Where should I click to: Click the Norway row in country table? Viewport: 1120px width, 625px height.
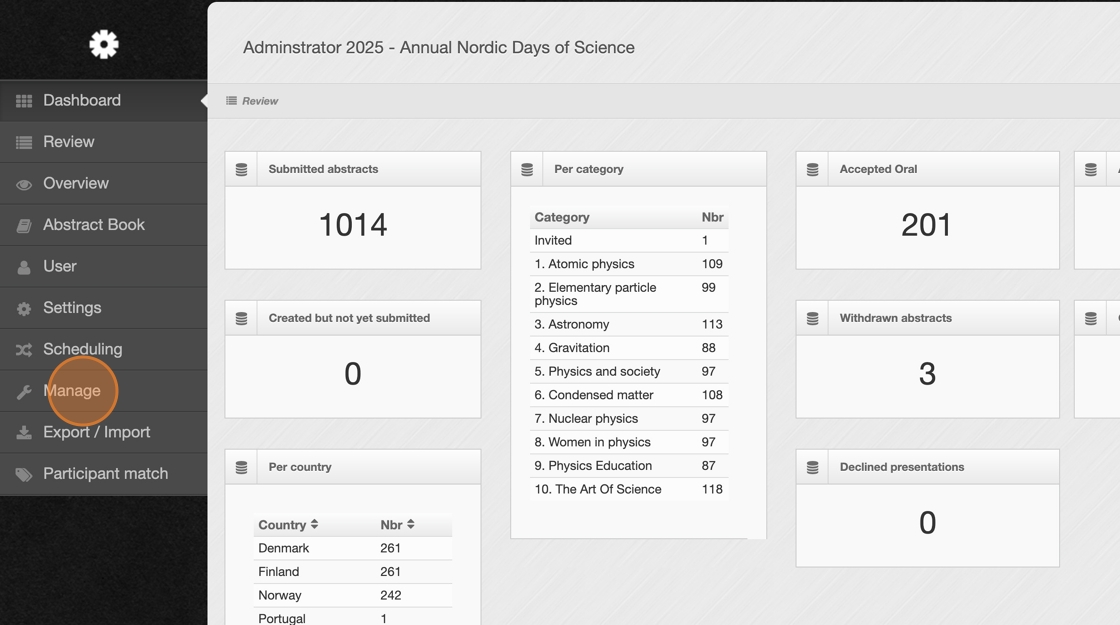[x=353, y=596]
